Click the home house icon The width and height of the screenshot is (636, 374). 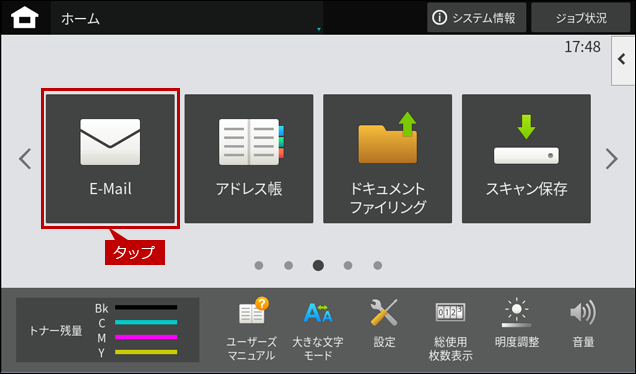[25, 18]
